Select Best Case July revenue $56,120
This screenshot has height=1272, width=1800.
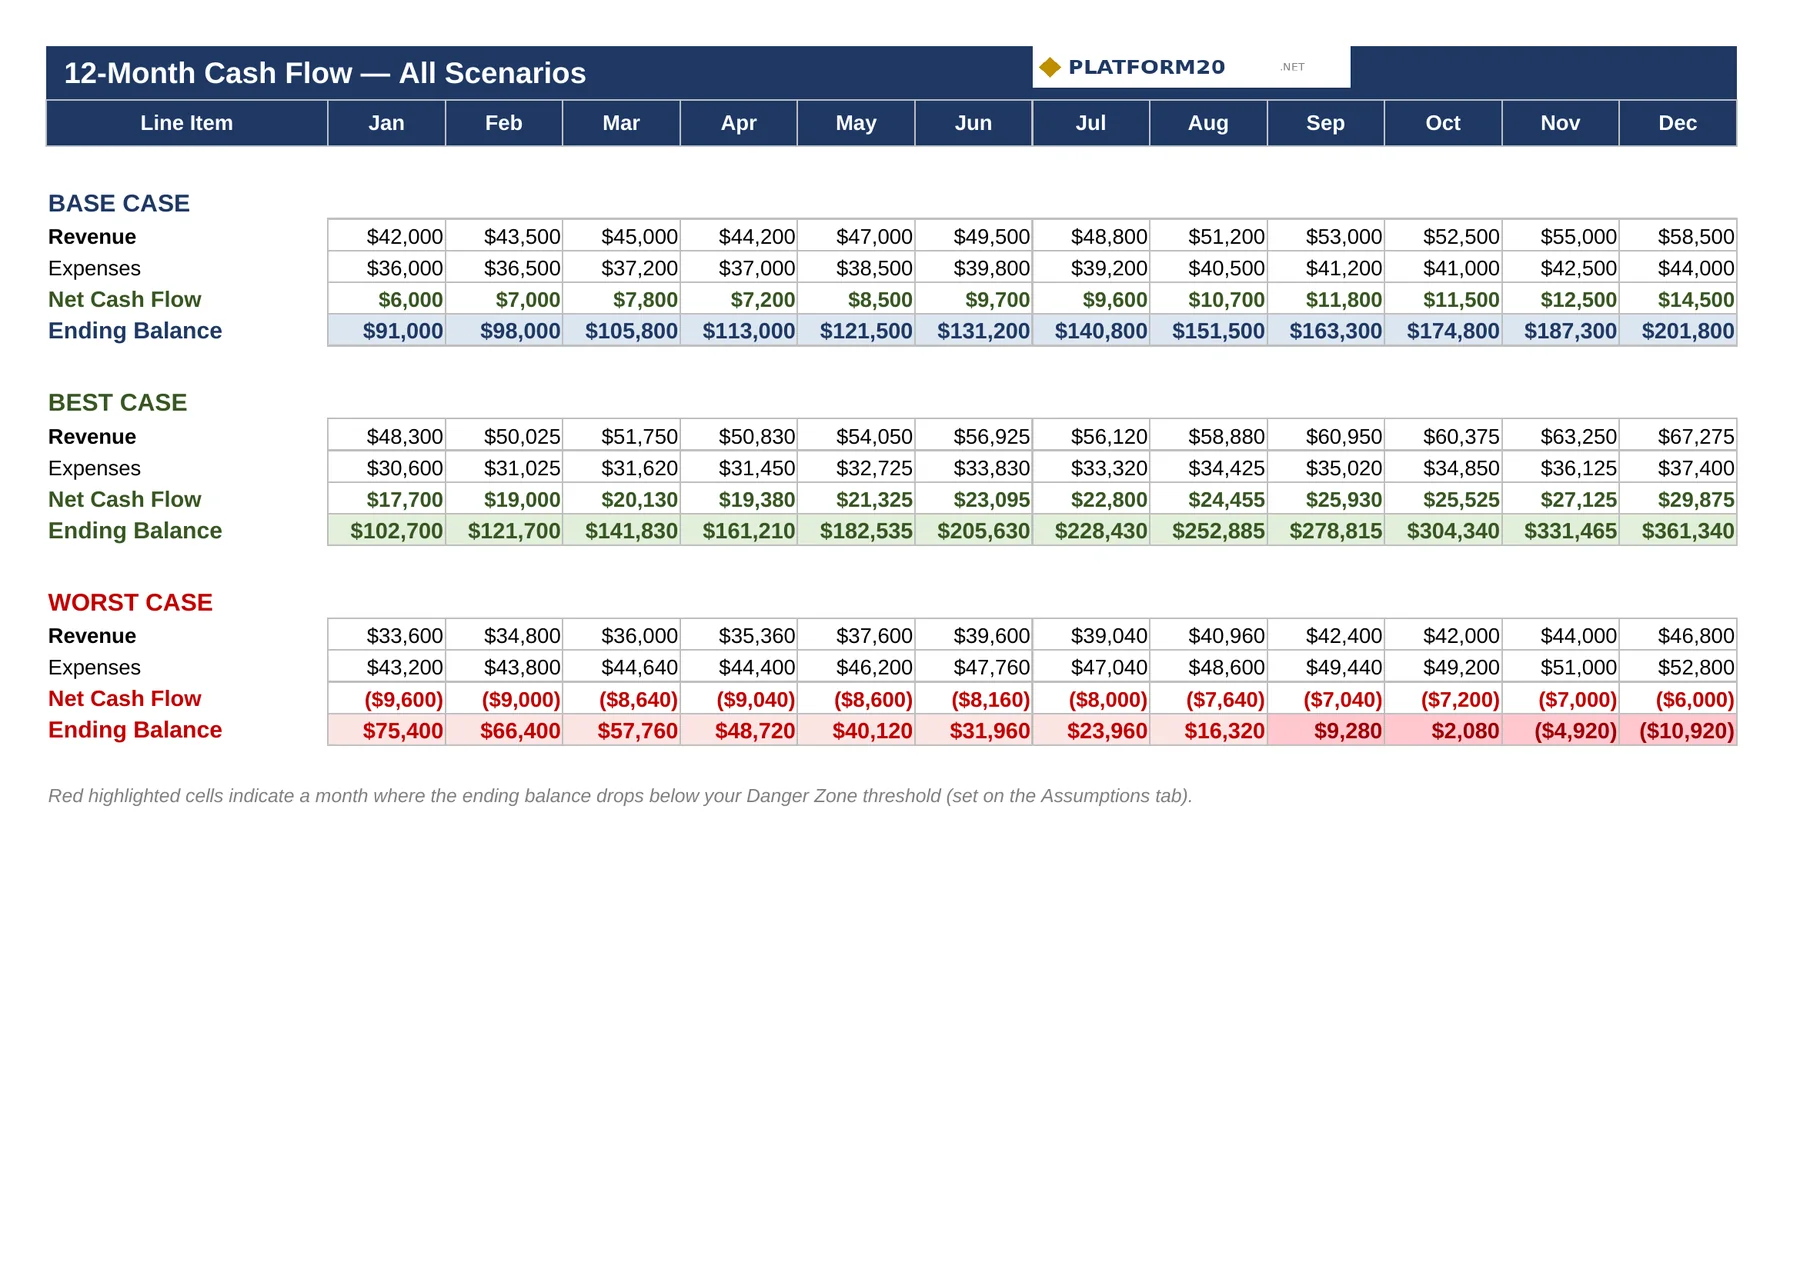(x=1091, y=437)
